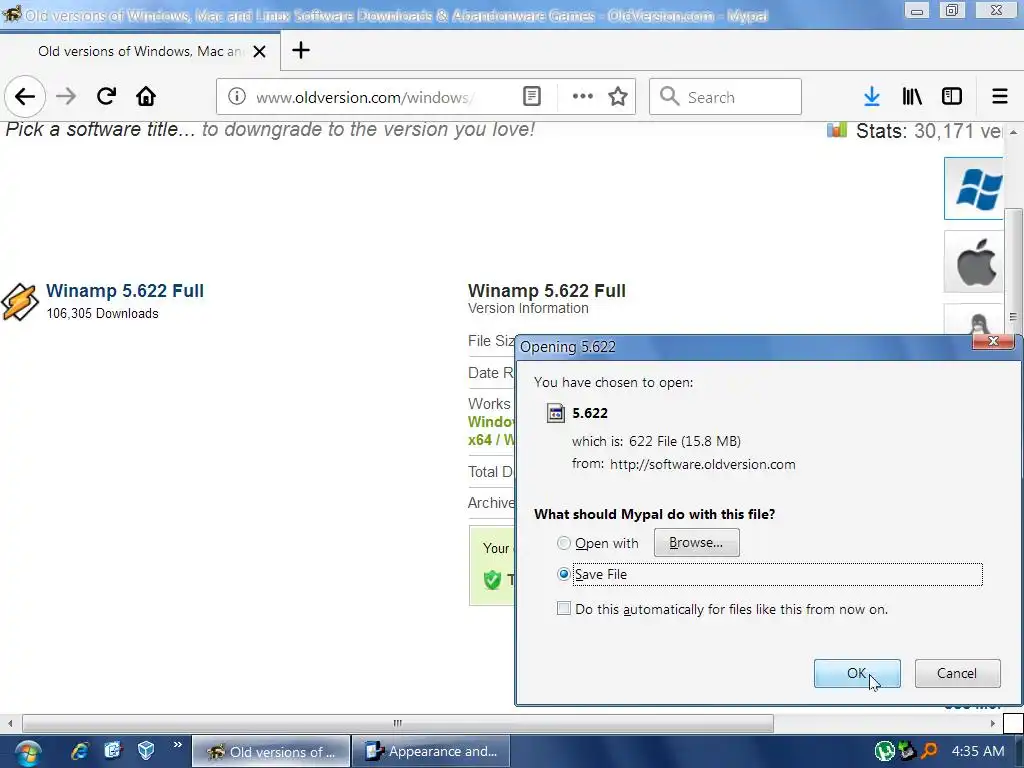
Task: Select the Windows platform icon
Action: (x=974, y=188)
